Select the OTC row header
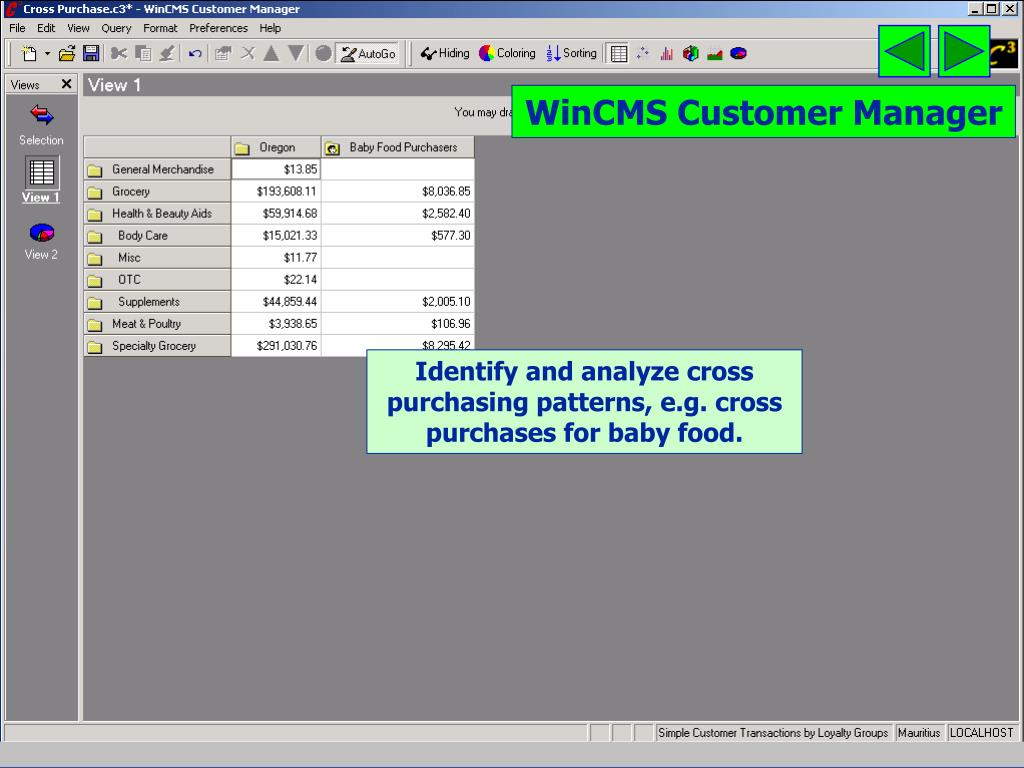Image resolution: width=1024 pixels, height=768 pixels. (157, 280)
